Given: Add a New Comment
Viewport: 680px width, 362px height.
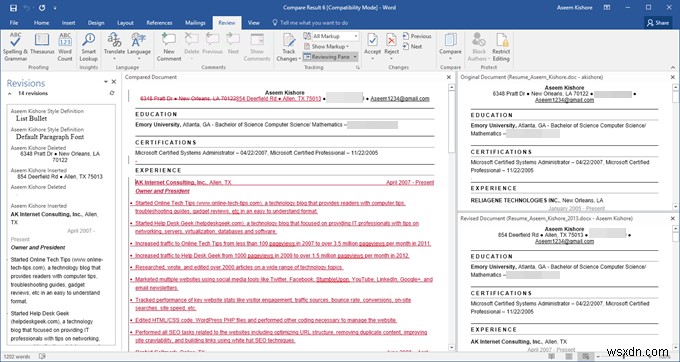Looking at the screenshot, I should coord(169,46).
